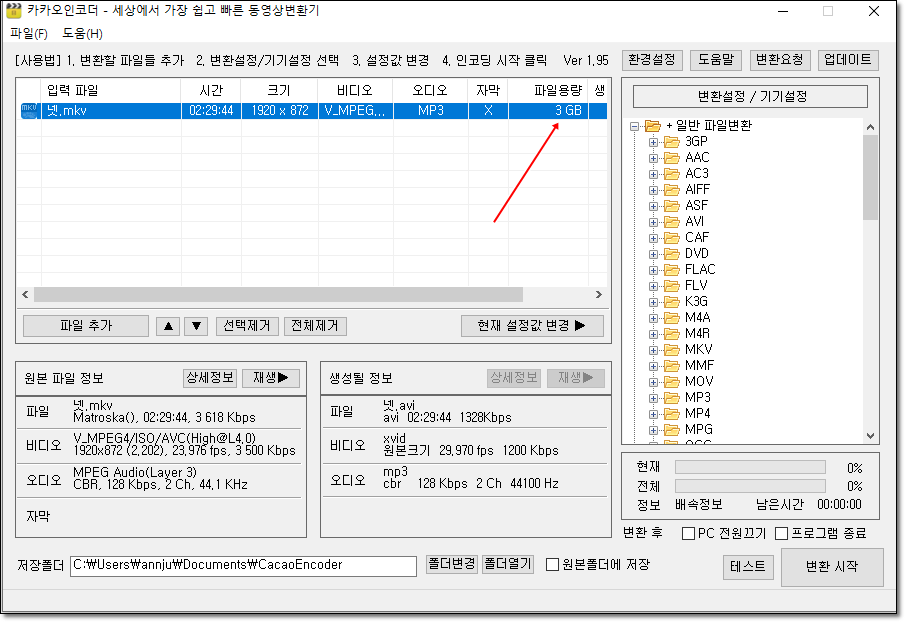
Task: Click the CAF folder icon
Action: pyautogui.click(x=671, y=238)
